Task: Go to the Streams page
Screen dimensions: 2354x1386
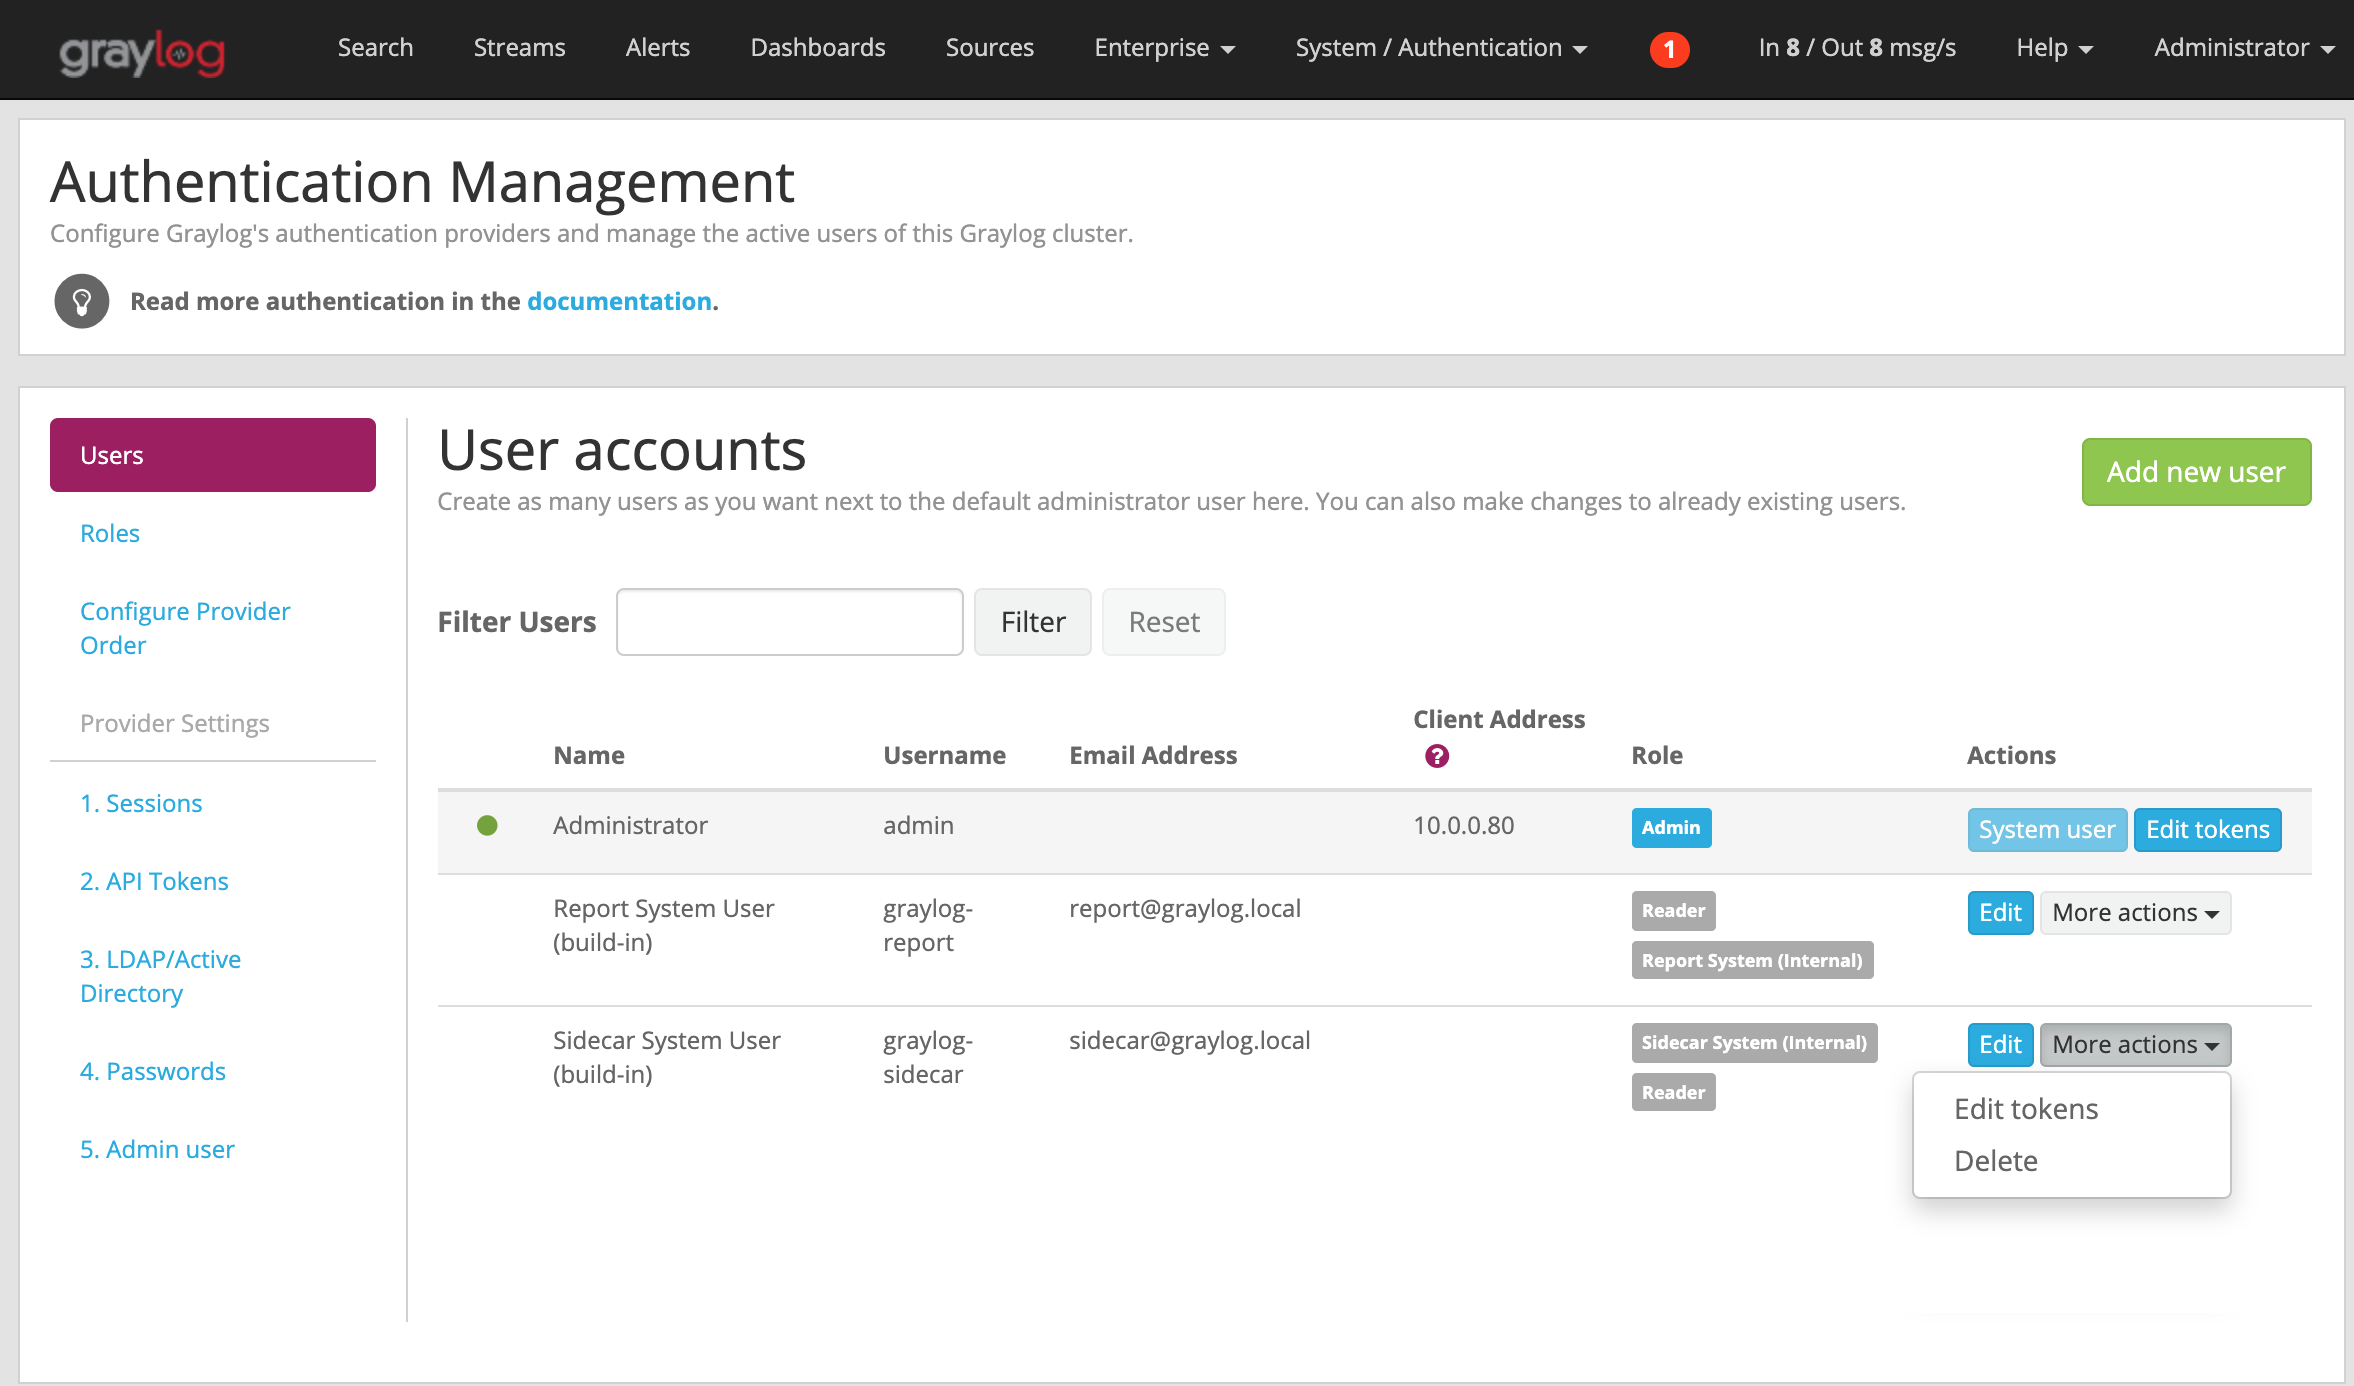Action: pyautogui.click(x=519, y=48)
